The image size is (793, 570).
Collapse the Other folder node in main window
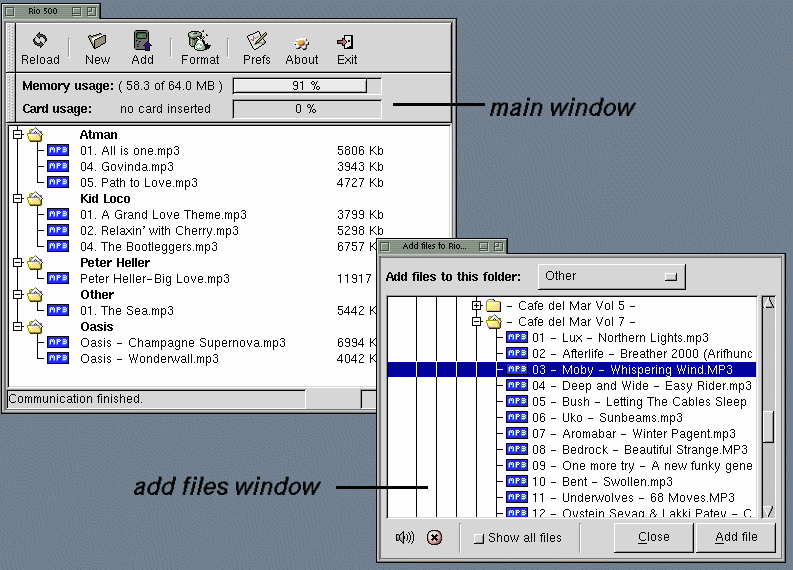pos(18,294)
